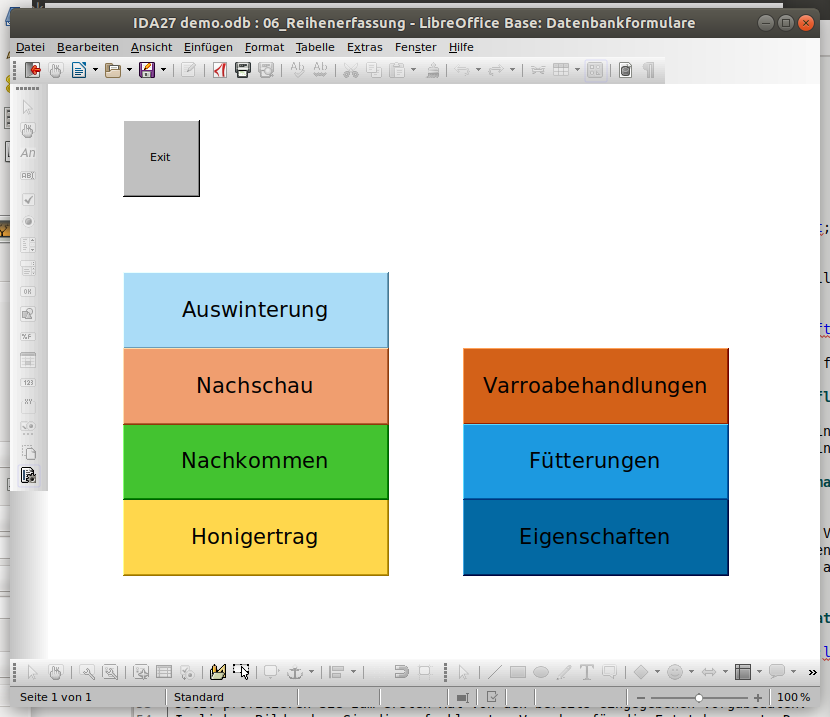
Task: Click the zoom out minus button
Action: [640, 698]
